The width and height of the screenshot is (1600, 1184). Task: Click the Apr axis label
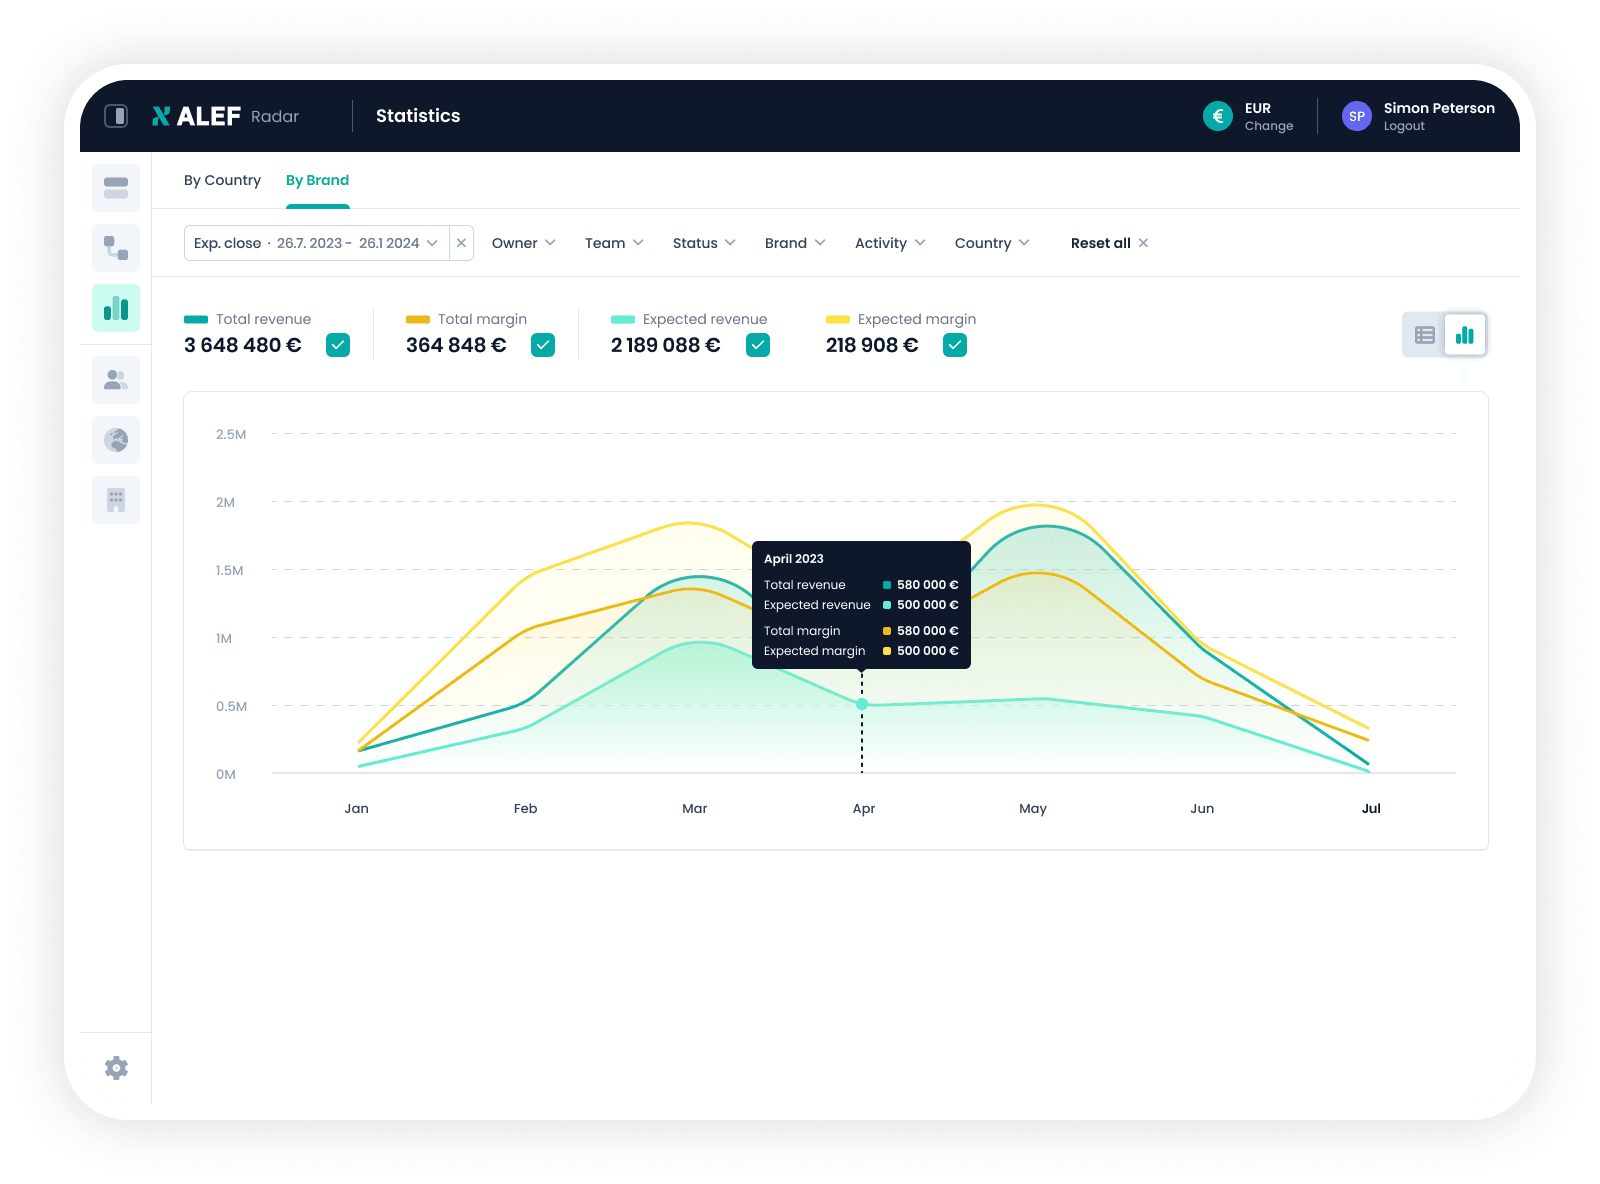(x=864, y=808)
